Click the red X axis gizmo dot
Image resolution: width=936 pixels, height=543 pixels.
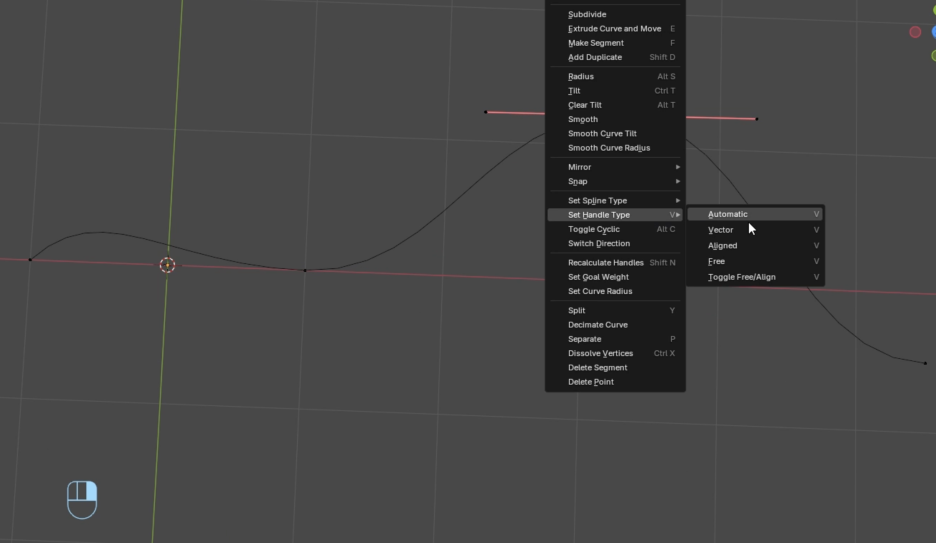(915, 32)
